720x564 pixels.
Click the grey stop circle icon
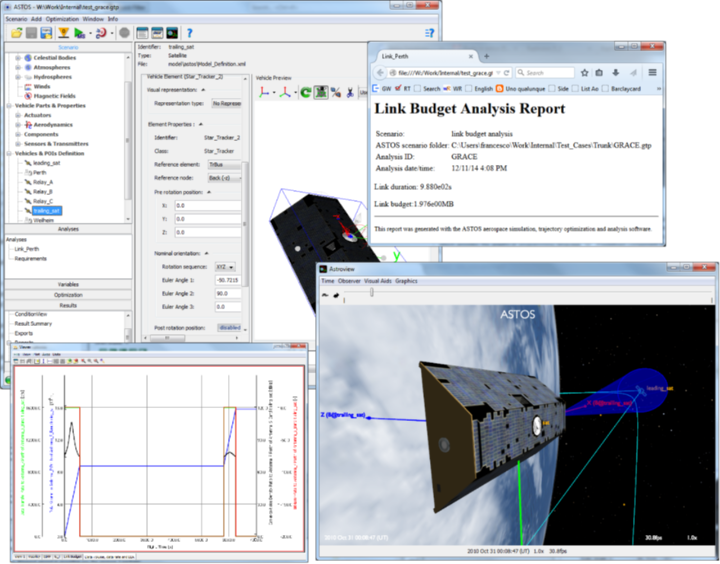click(x=124, y=33)
